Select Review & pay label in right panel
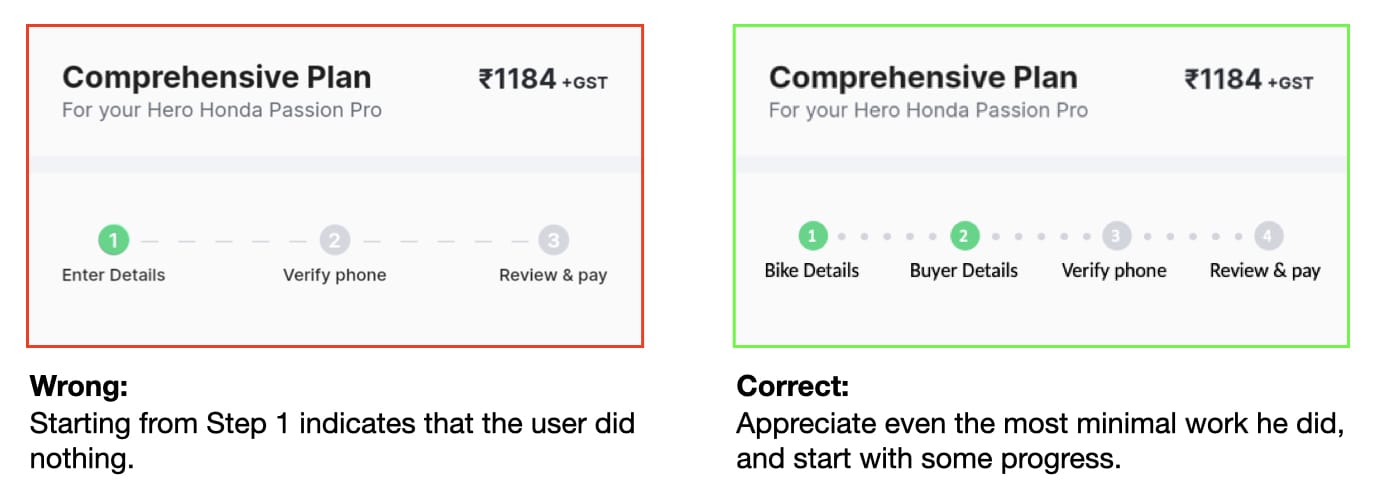The width and height of the screenshot is (1382, 502). [x=1265, y=271]
